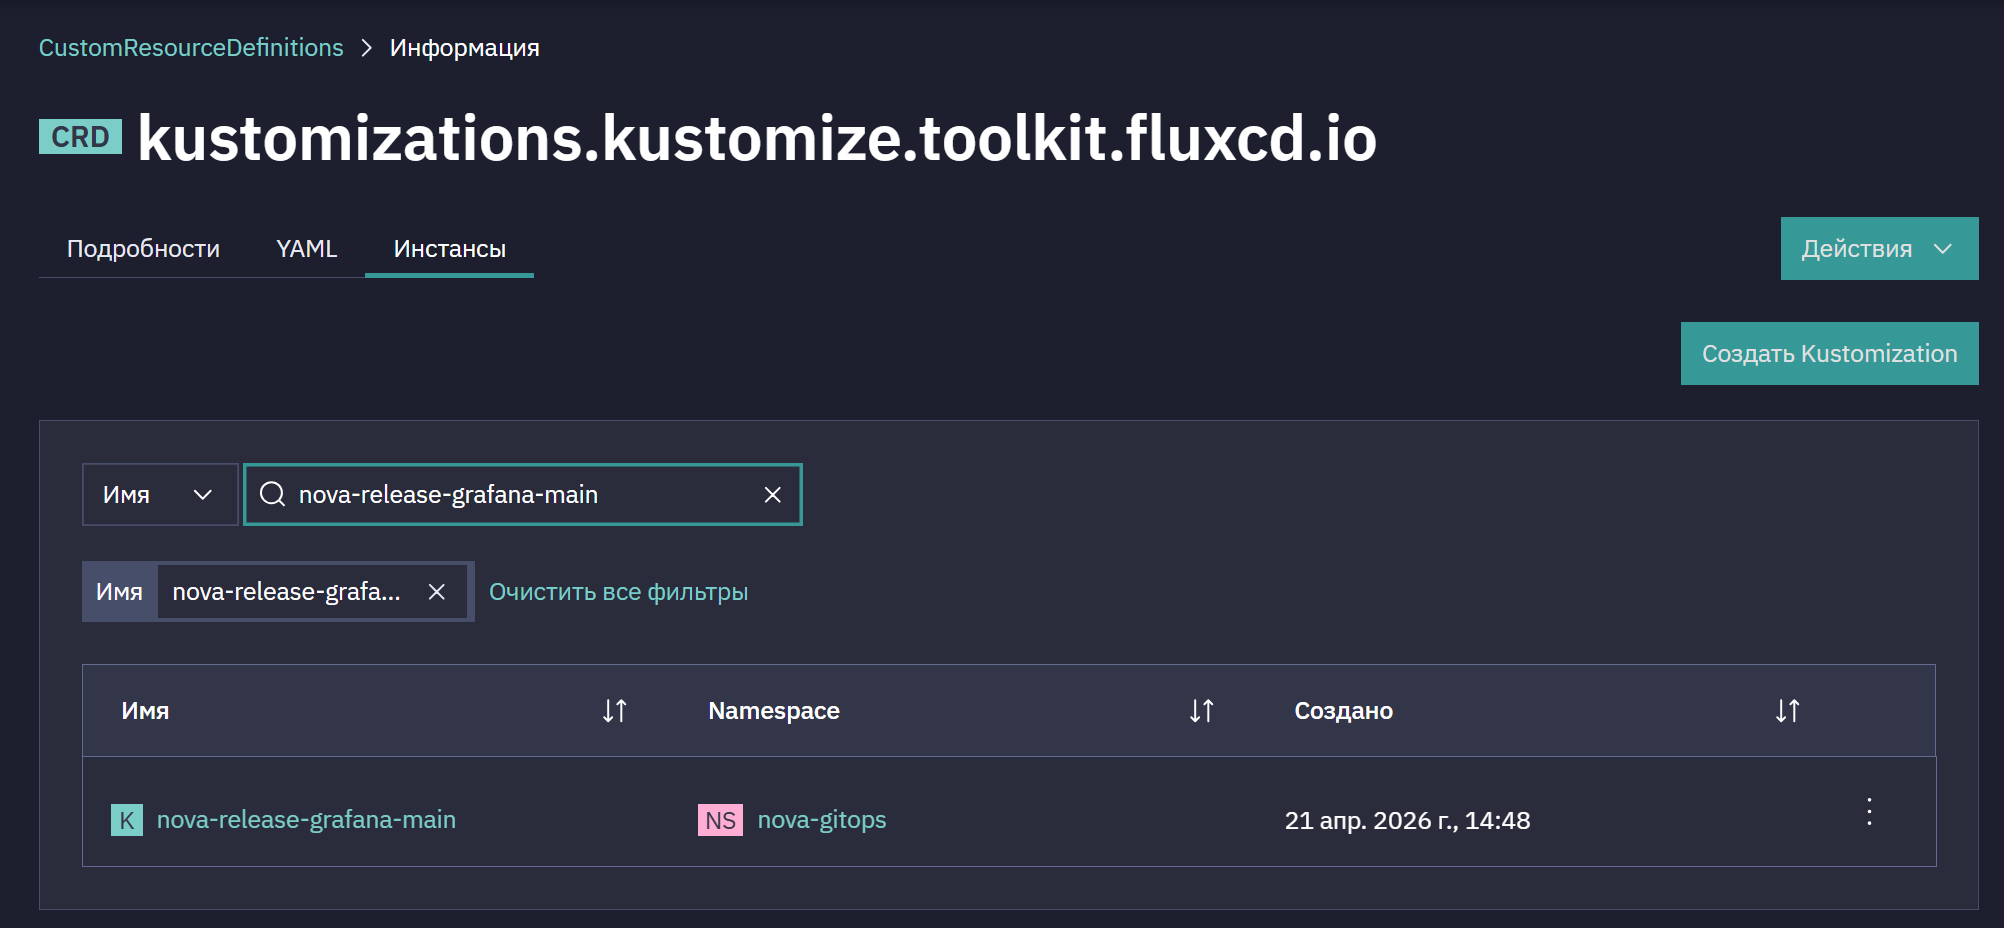Screen dimensions: 2004x928
Task: Click the Namespace column header
Action: 774,711
